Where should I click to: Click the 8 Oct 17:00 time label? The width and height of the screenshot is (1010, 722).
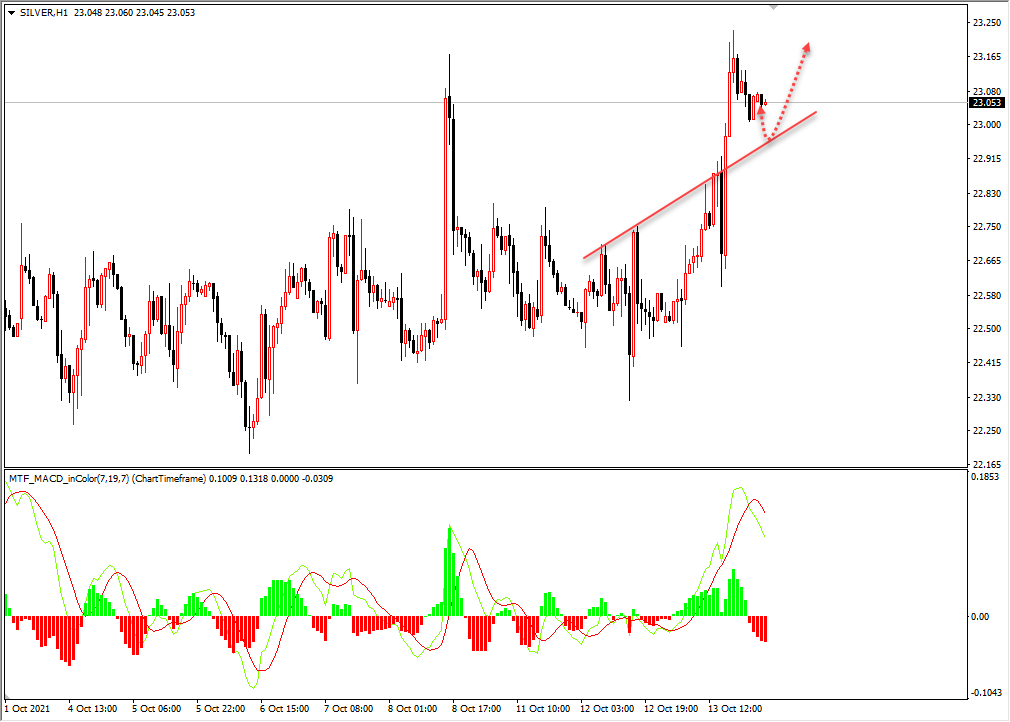pyautogui.click(x=477, y=708)
